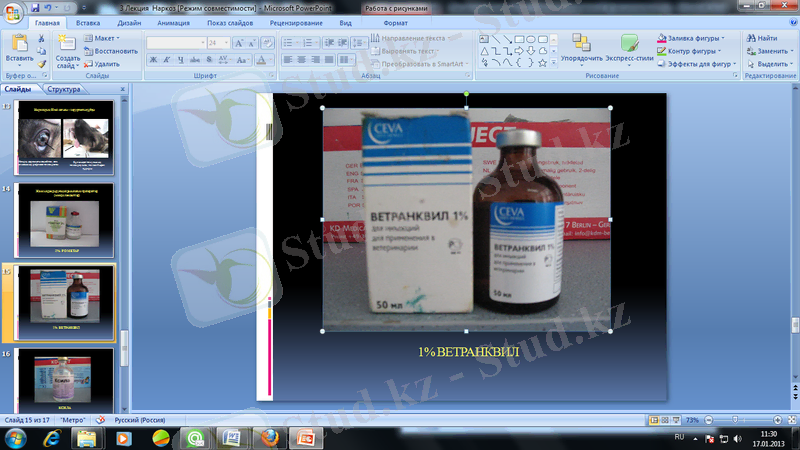The width and height of the screenshot is (800, 450).
Task: Click the Paste (Вставить) icon
Action: point(19,43)
